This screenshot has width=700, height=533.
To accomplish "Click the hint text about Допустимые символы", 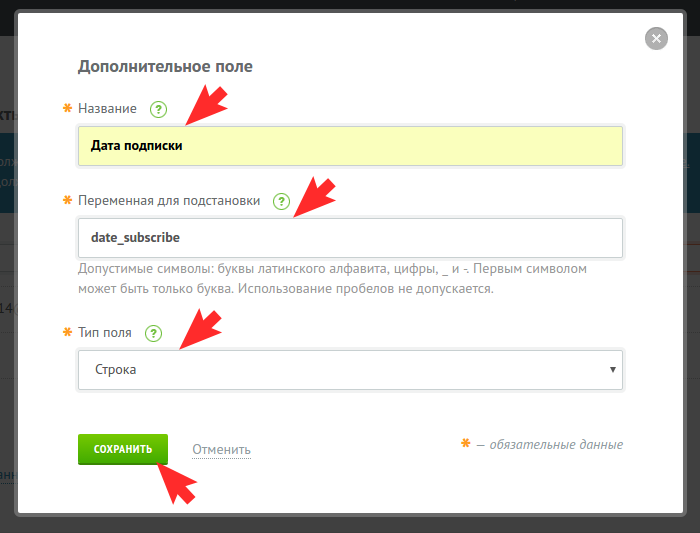I will click(332, 279).
